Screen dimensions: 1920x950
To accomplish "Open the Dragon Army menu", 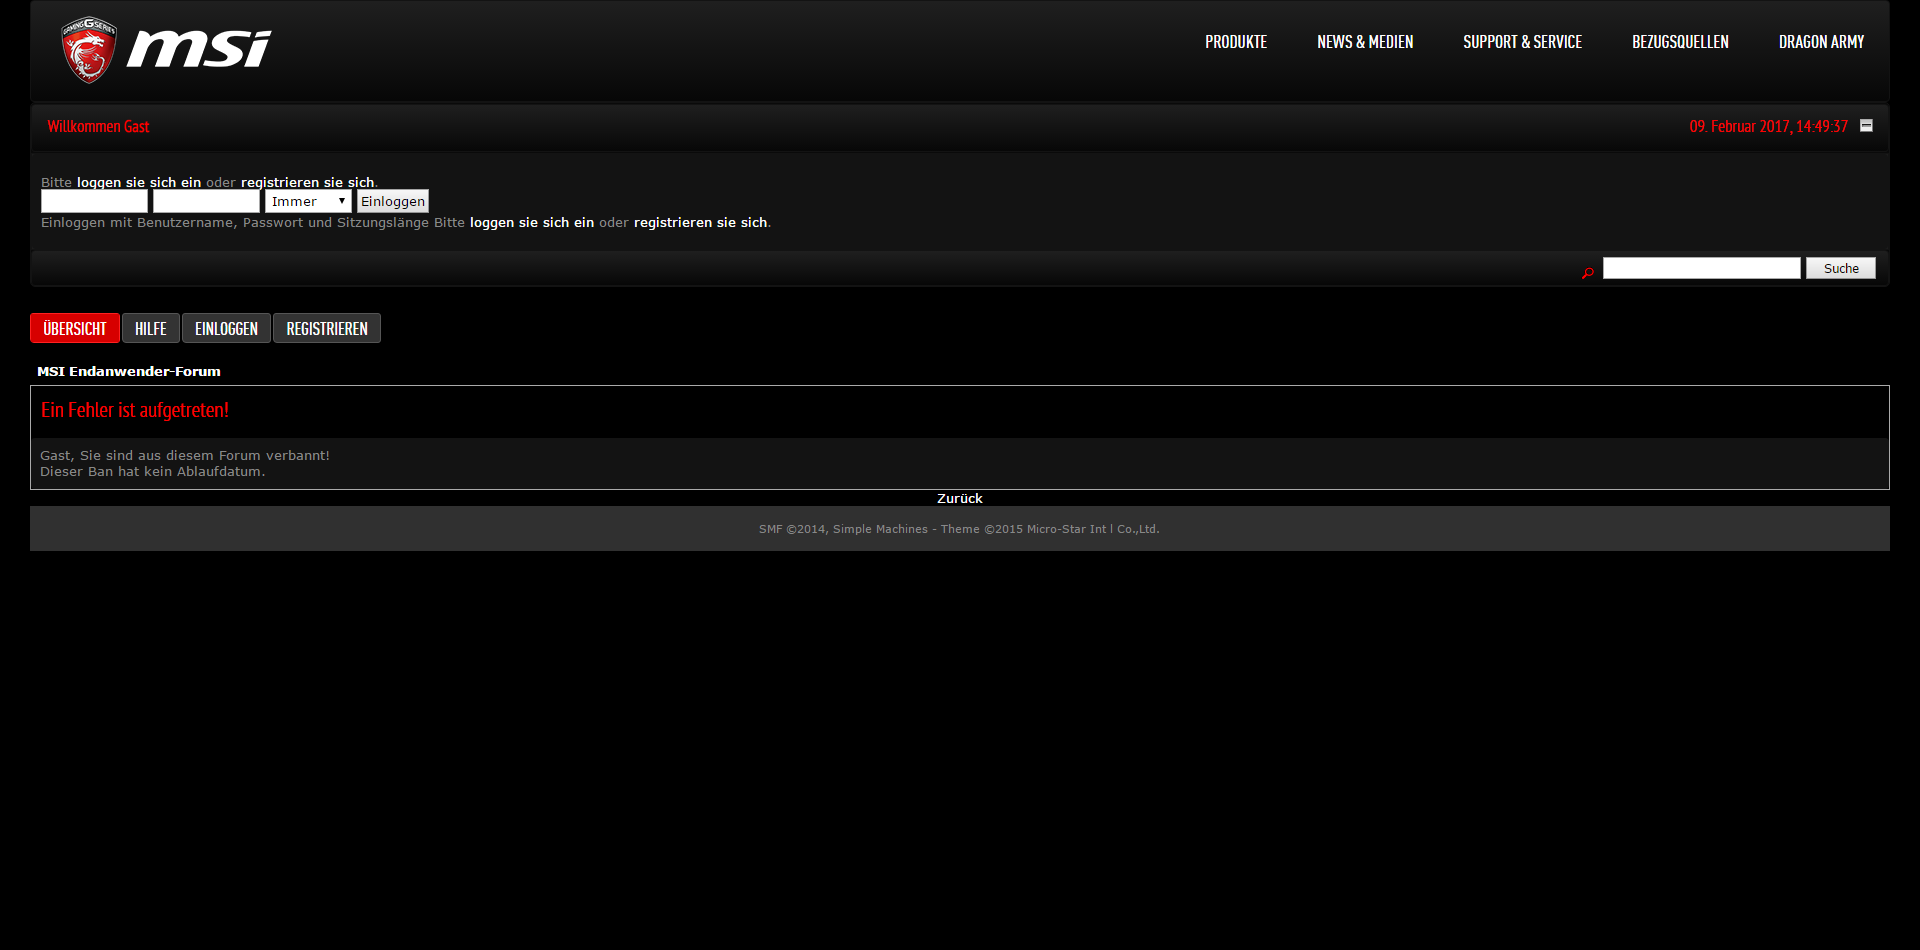I will tap(1821, 42).
